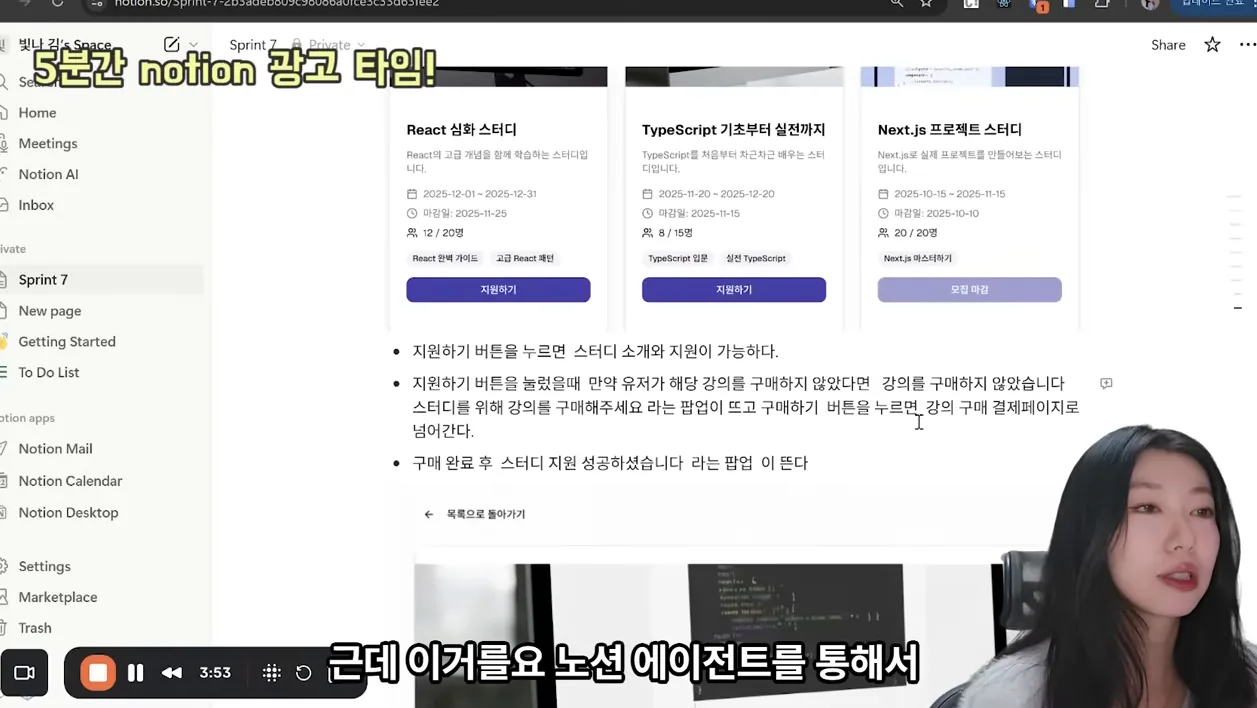This screenshot has width=1257, height=708.
Task: Click the 실전 TypeScript tag
Action: (x=756, y=258)
